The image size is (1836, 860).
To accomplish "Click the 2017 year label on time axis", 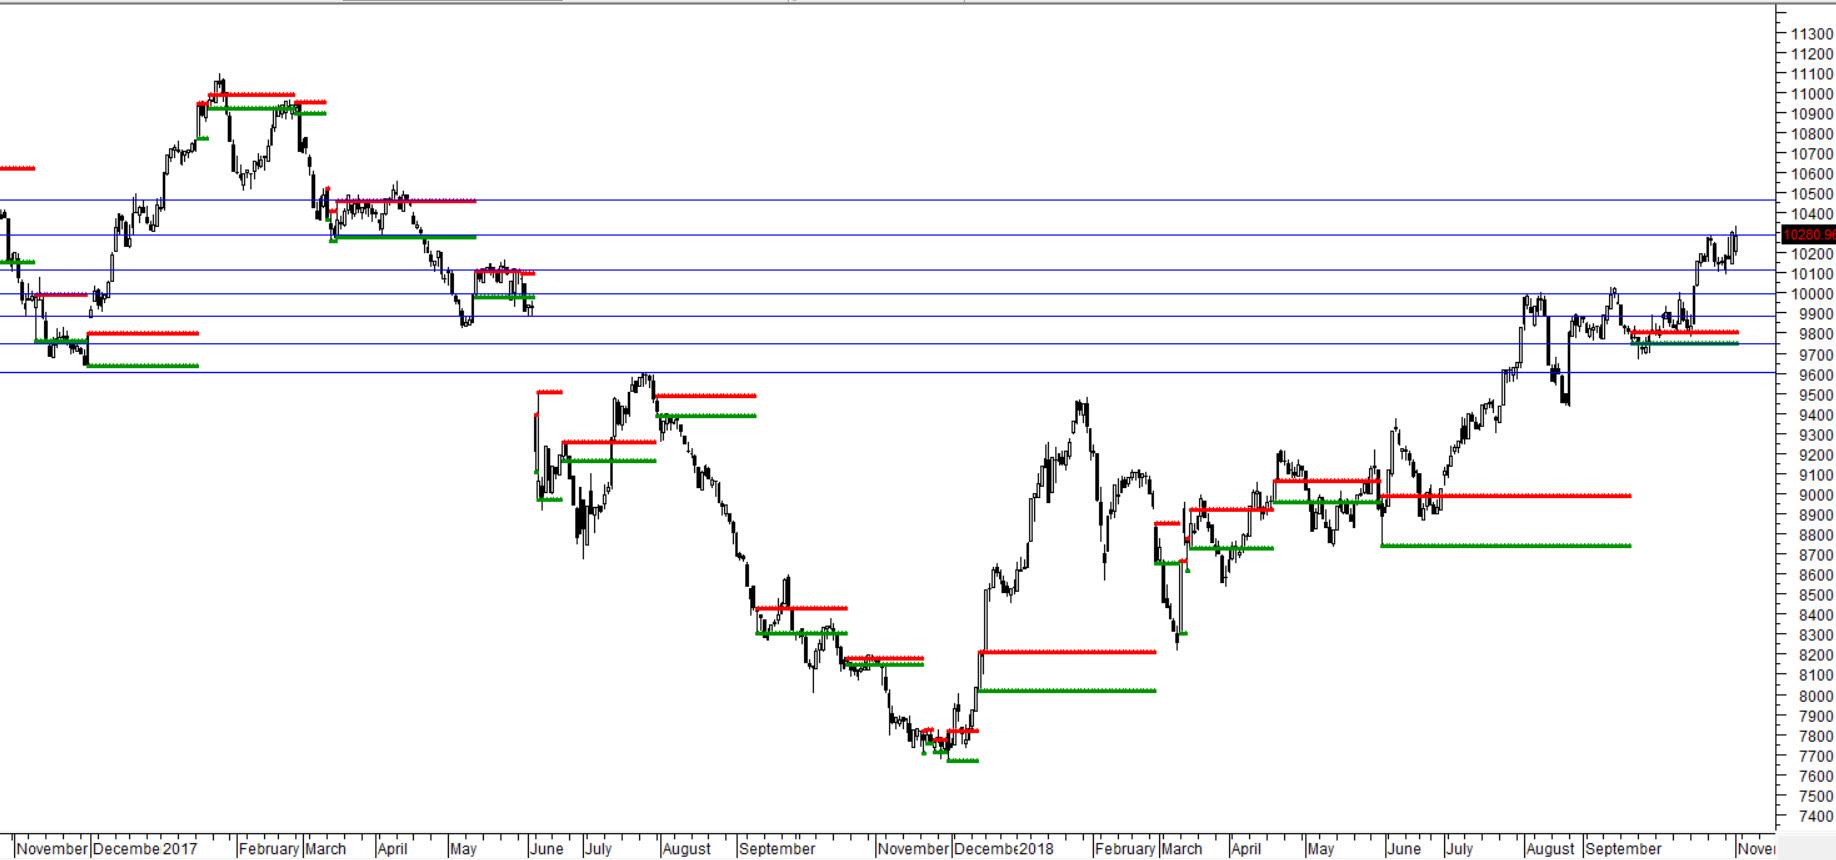I will coord(180,848).
